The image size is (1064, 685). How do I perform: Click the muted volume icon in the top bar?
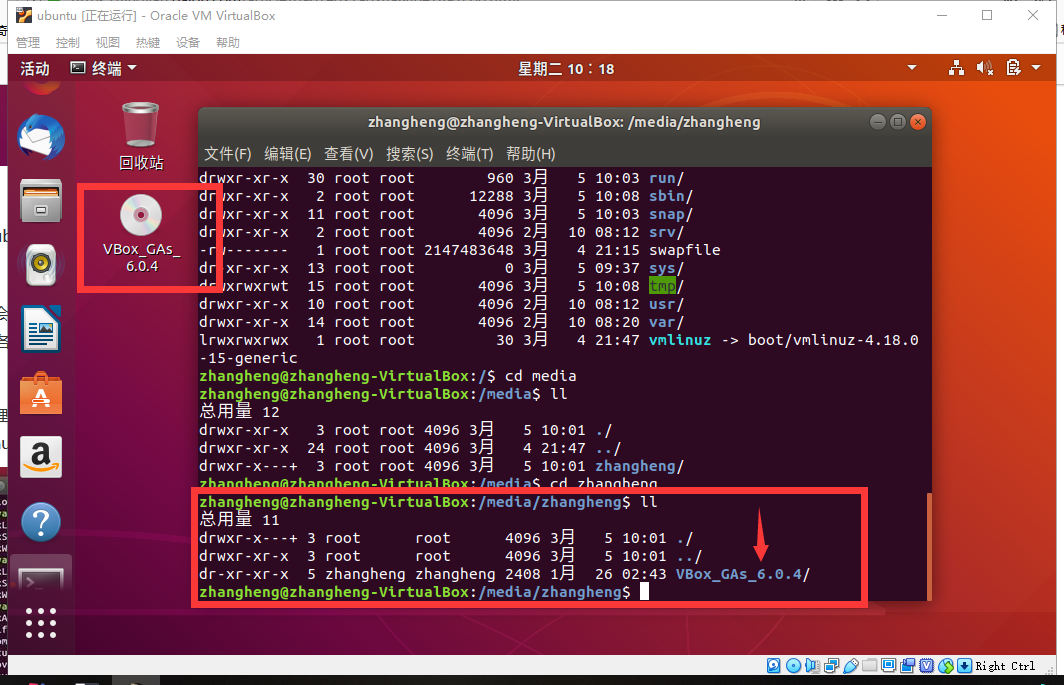(985, 68)
